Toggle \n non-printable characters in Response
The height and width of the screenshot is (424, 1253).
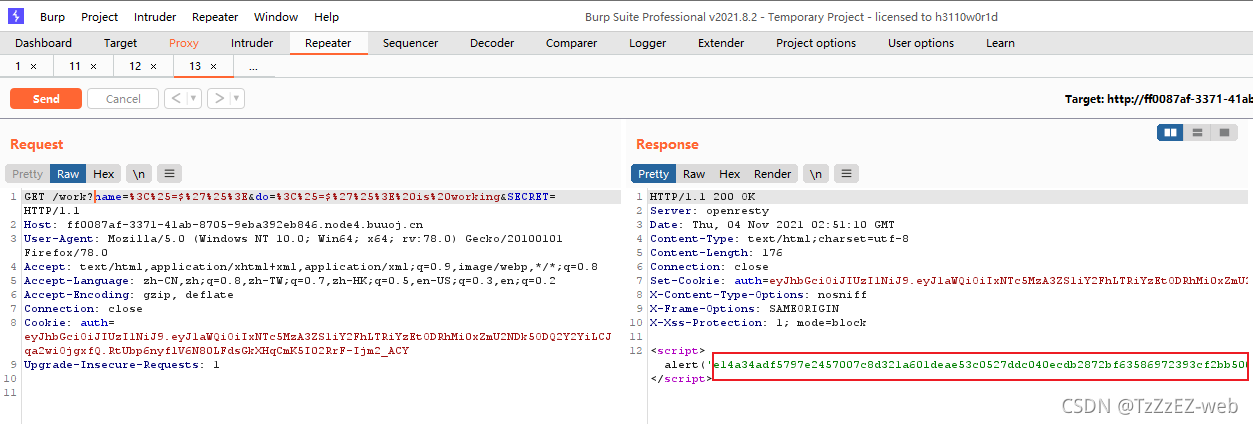[817, 174]
